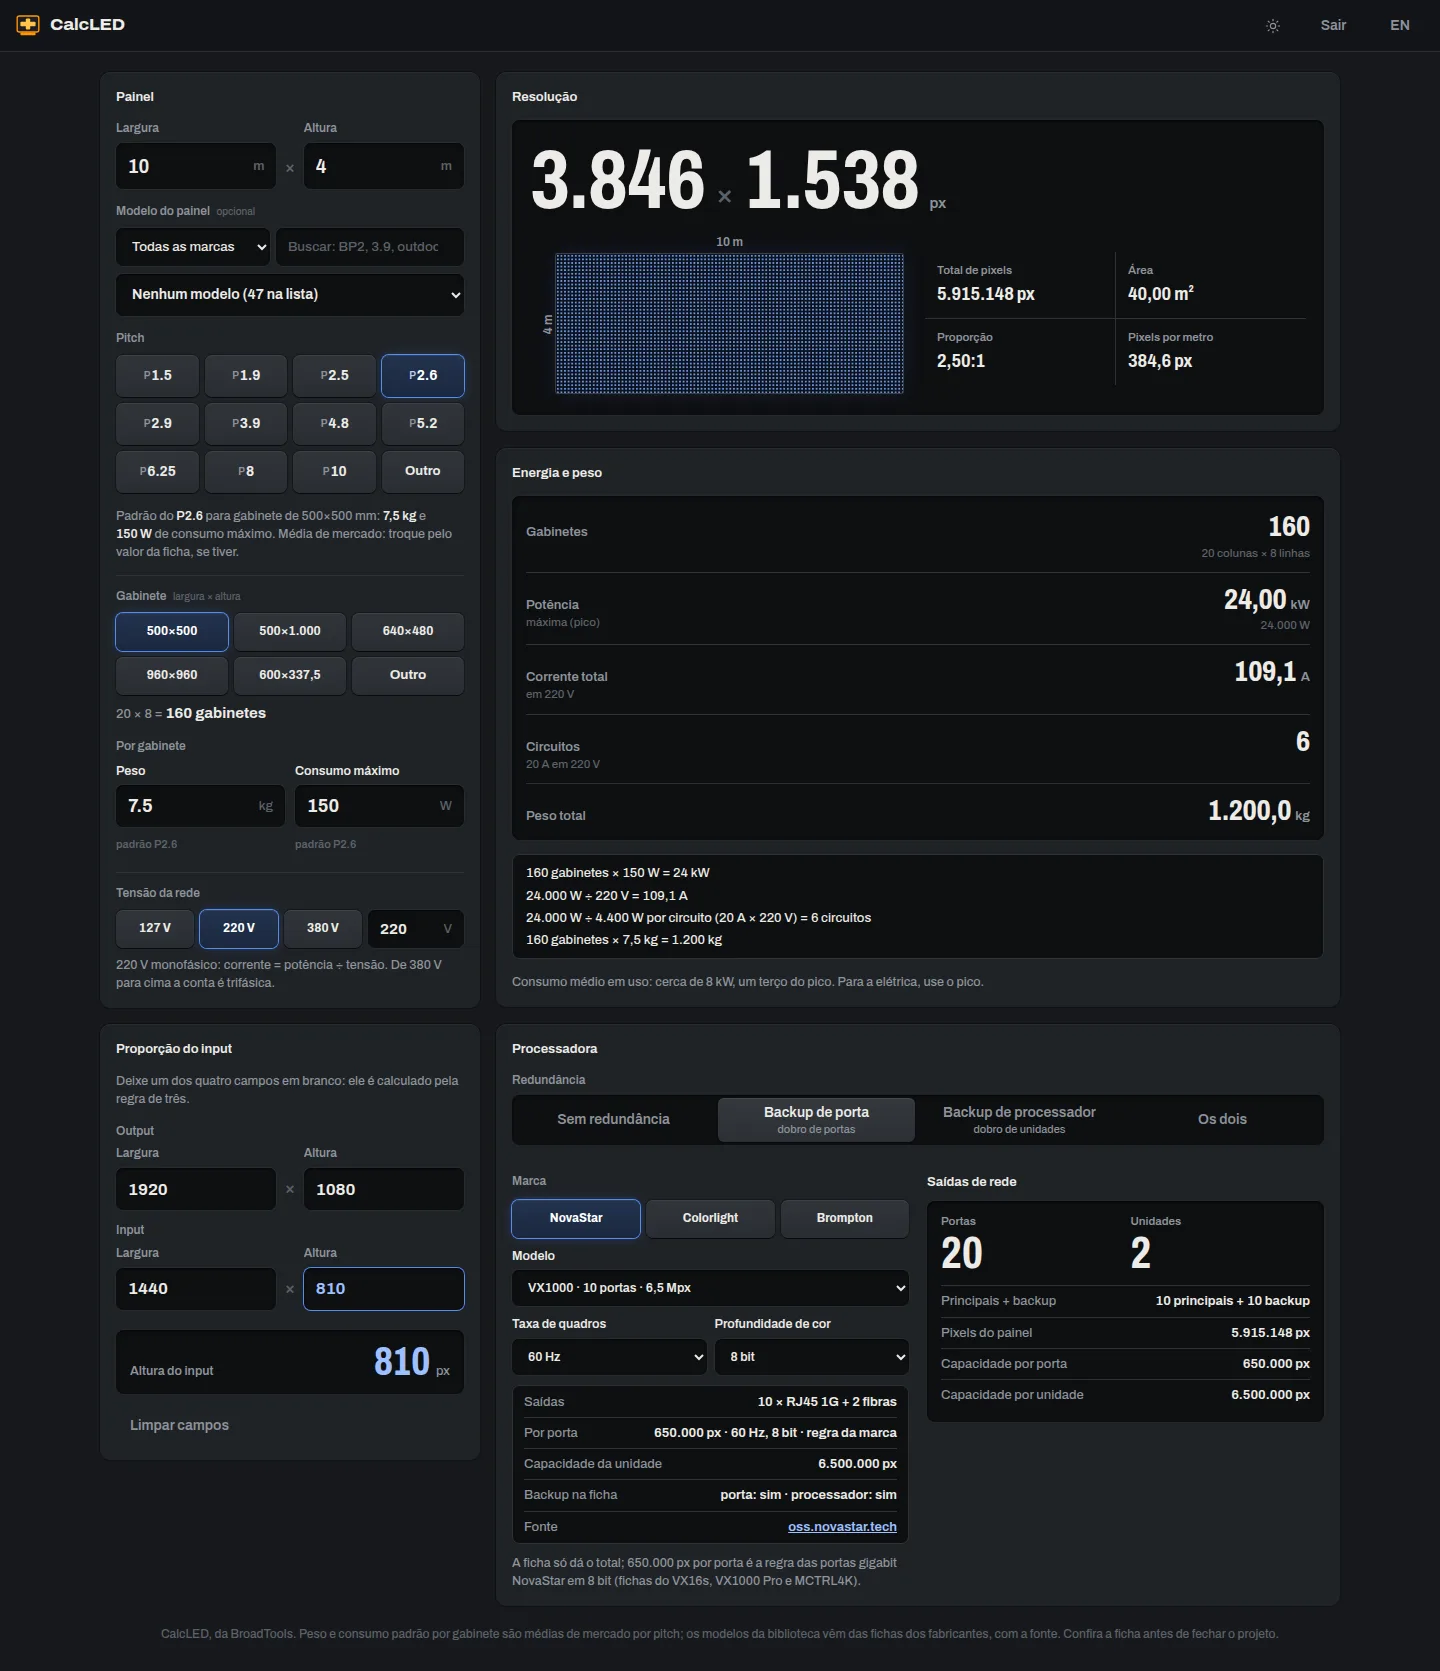Expand the Nenhum modelo list dropdown

point(290,295)
